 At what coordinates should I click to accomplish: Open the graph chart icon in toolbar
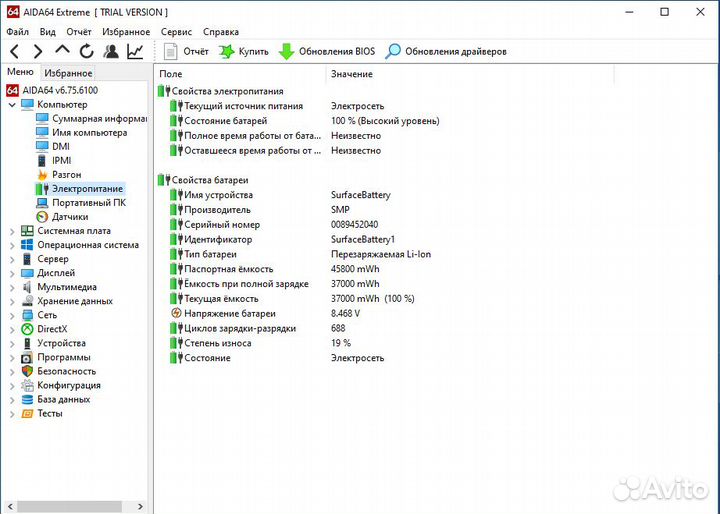pos(135,51)
